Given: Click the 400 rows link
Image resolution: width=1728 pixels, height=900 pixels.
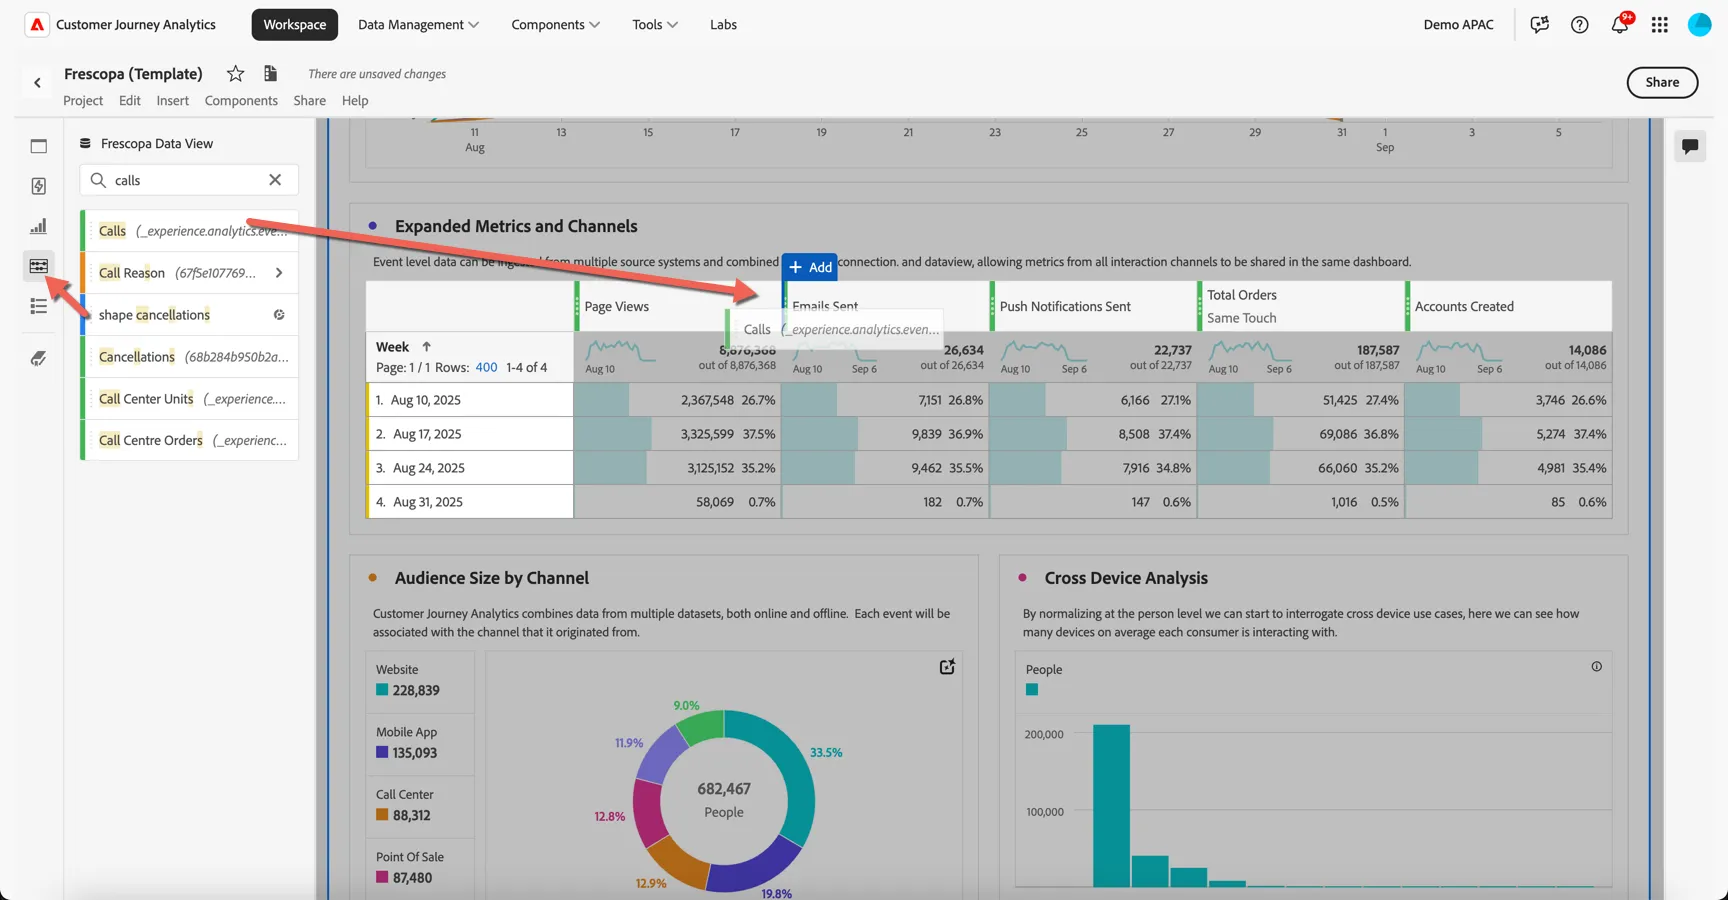Looking at the screenshot, I should pos(486,368).
